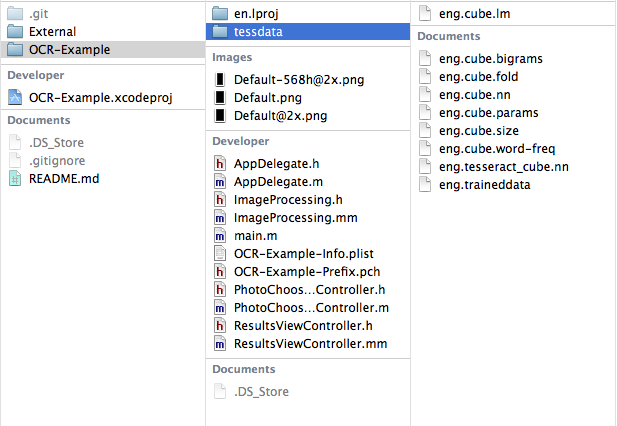617x426 pixels.
Task: Click the OCR-Example.xcodeproj file icon
Action: (x=15, y=97)
